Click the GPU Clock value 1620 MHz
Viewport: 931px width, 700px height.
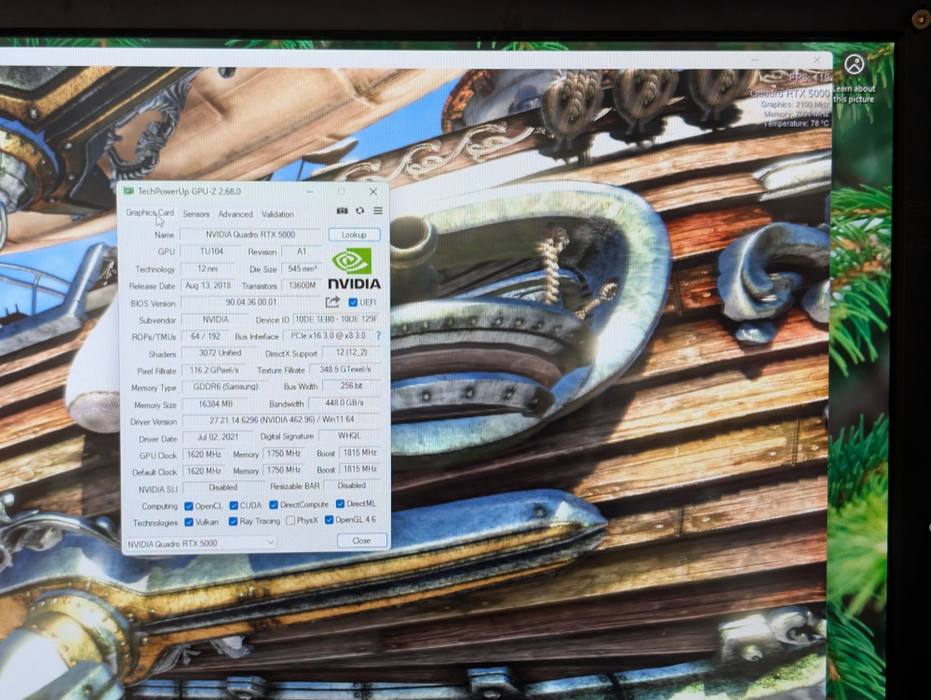pos(204,454)
